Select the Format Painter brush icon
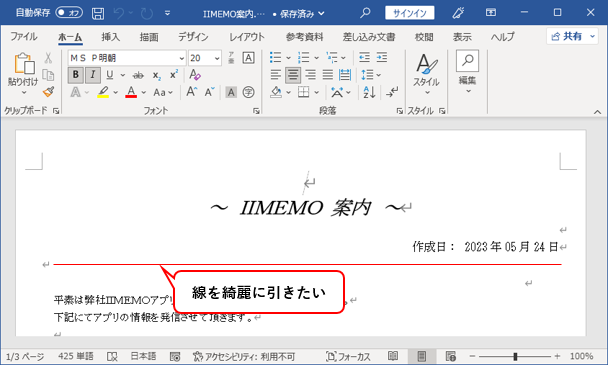Image resolution: width=608 pixels, height=365 pixels. pos(48,92)
